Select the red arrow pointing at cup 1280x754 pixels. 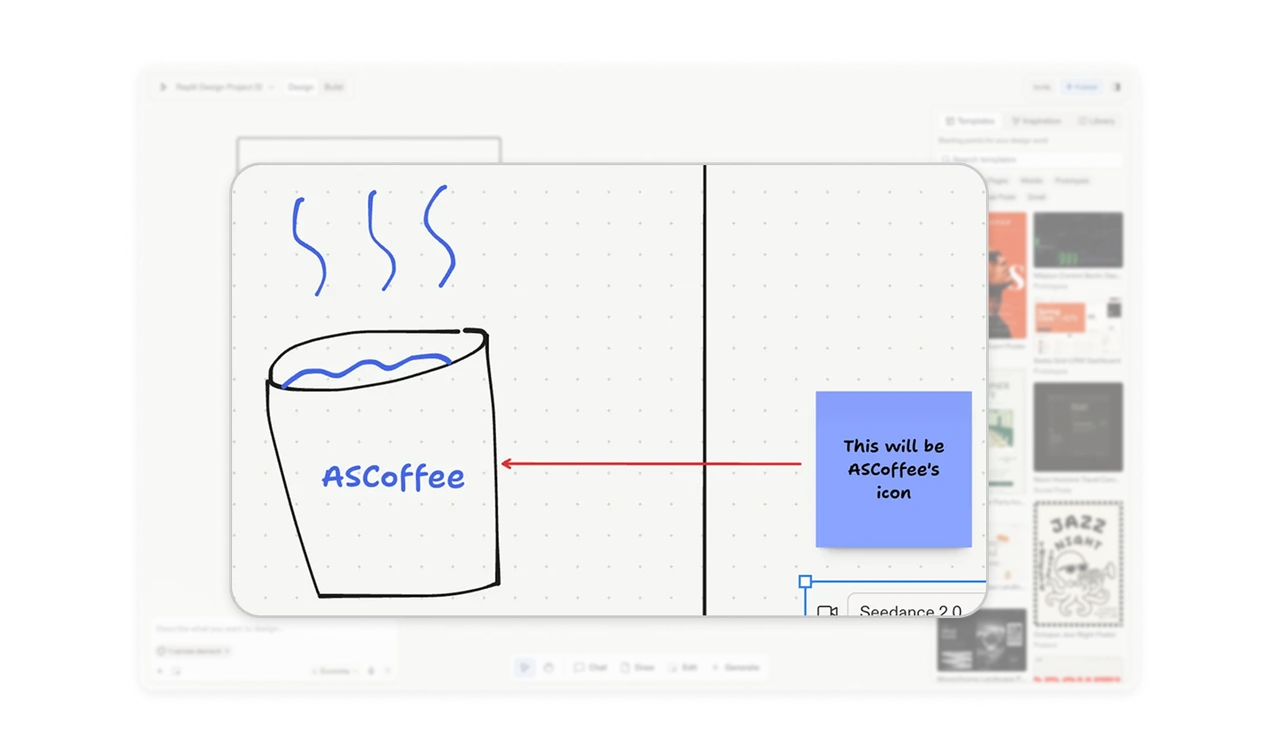click(651, 463)
